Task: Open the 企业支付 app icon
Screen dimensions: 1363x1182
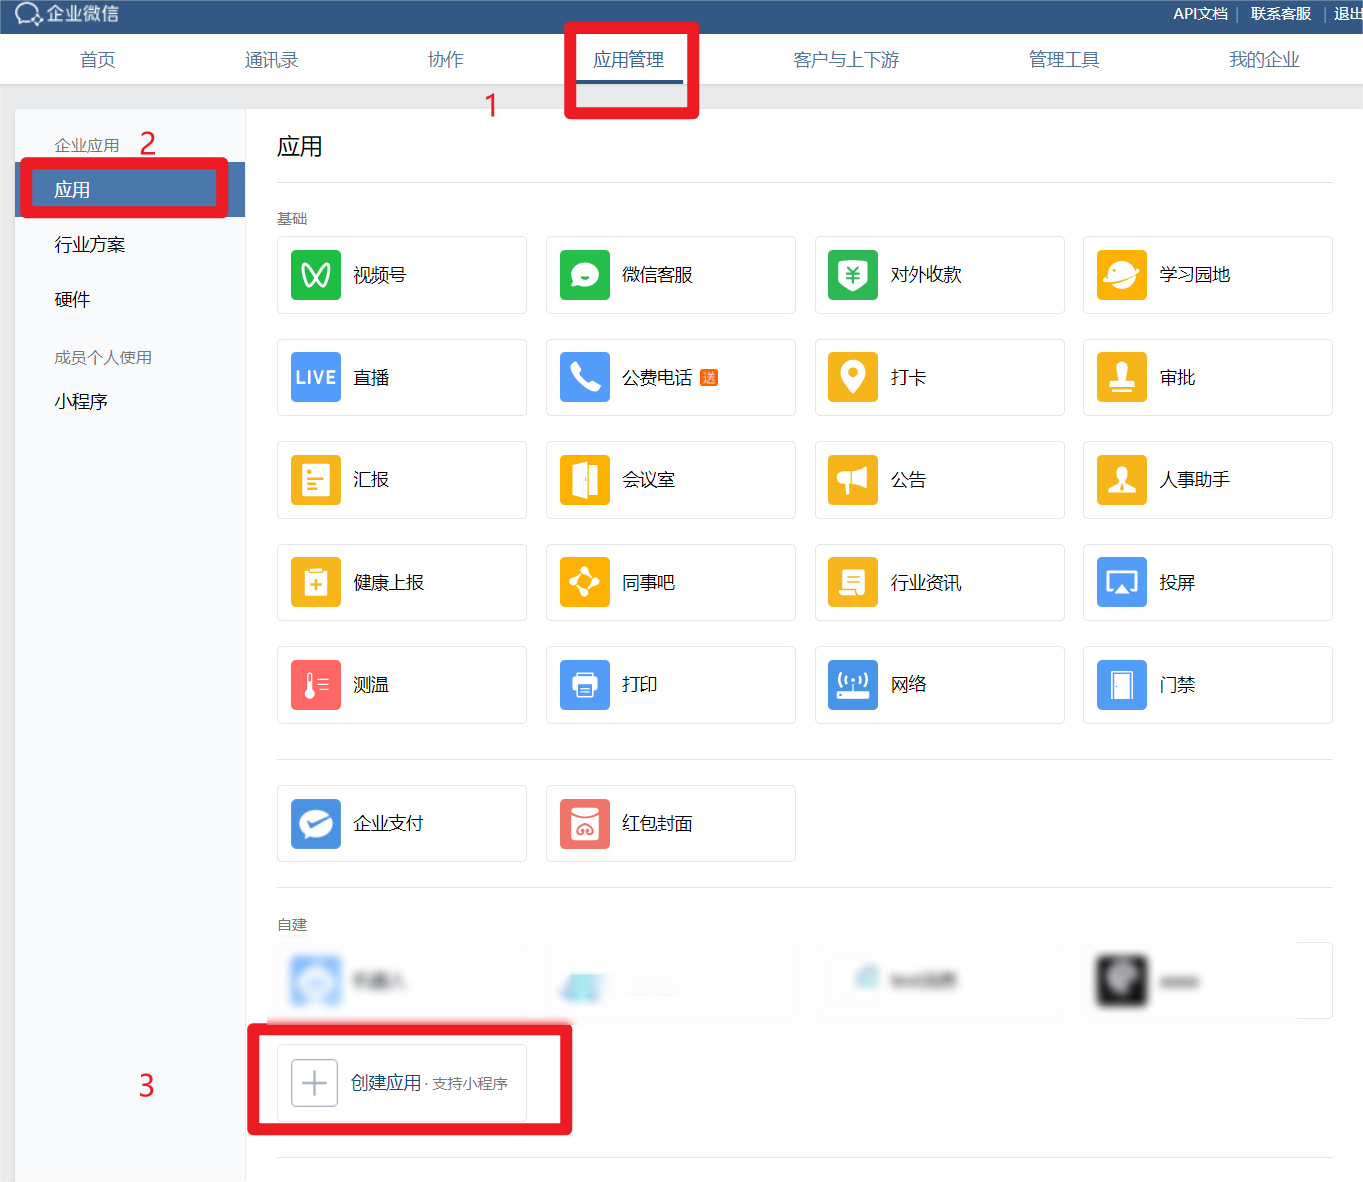Action: tap(315, 824)
